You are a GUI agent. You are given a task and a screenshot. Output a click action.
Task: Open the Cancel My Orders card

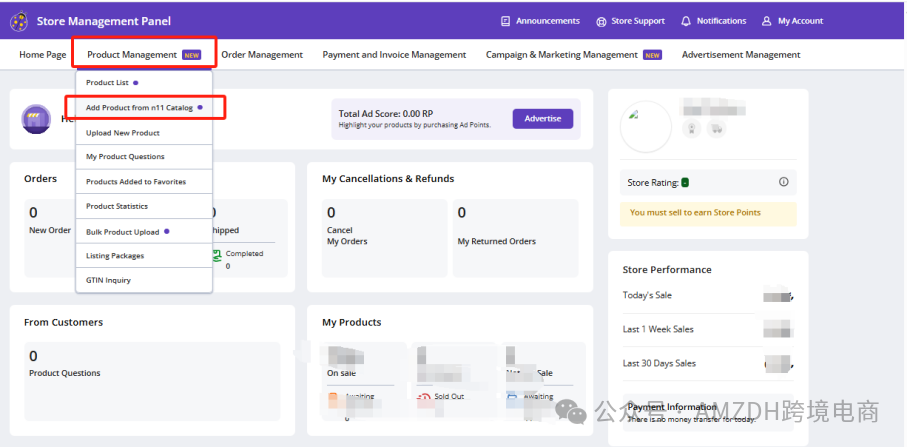(x=385, y=238)
